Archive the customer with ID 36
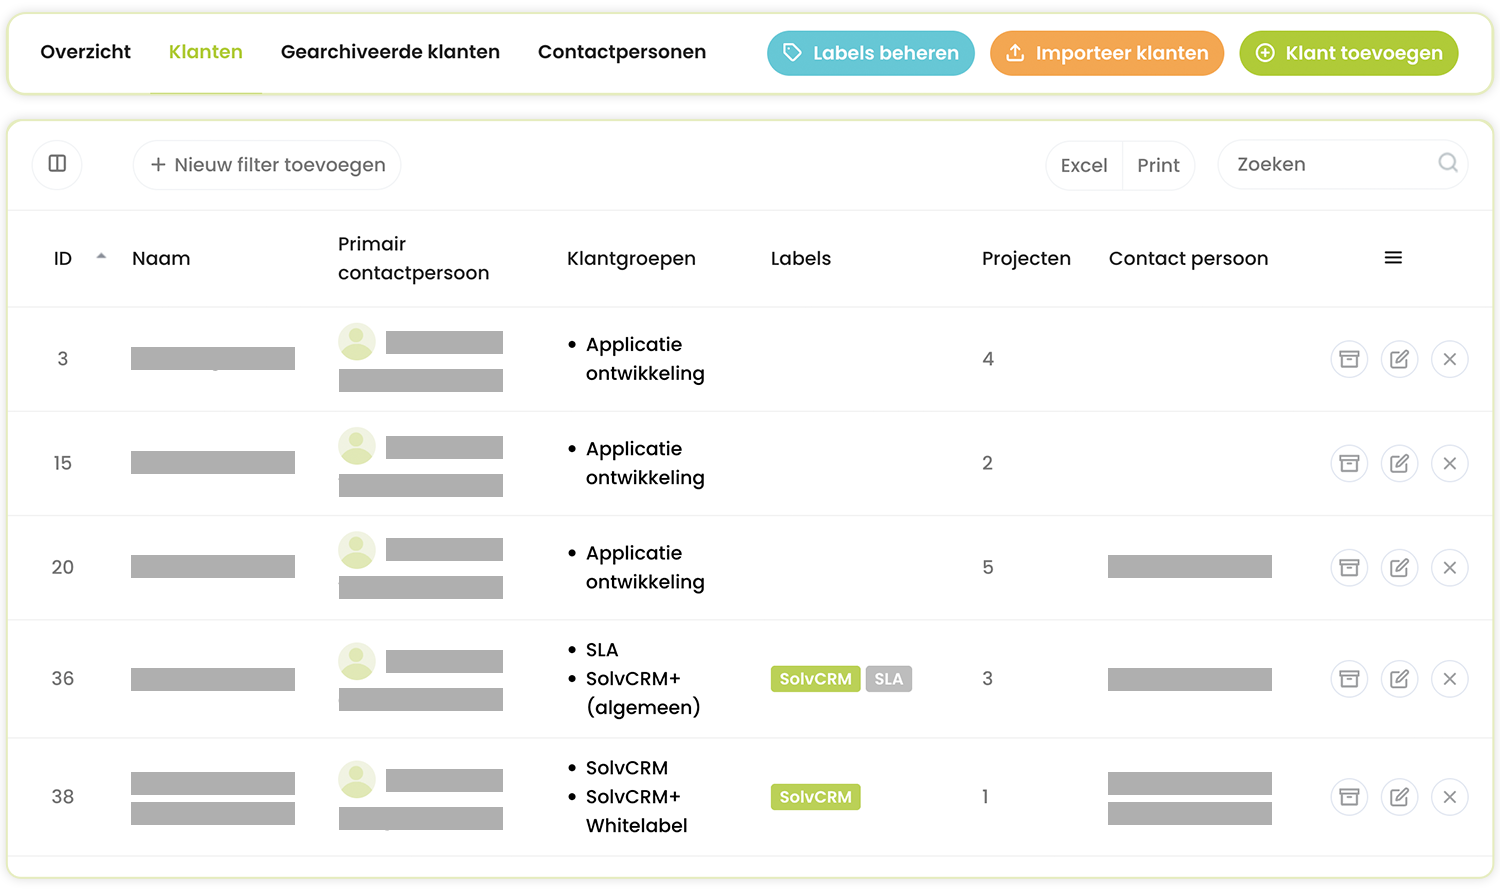The height and width of the screenshot is (896, 1500). pos(1349,679)
